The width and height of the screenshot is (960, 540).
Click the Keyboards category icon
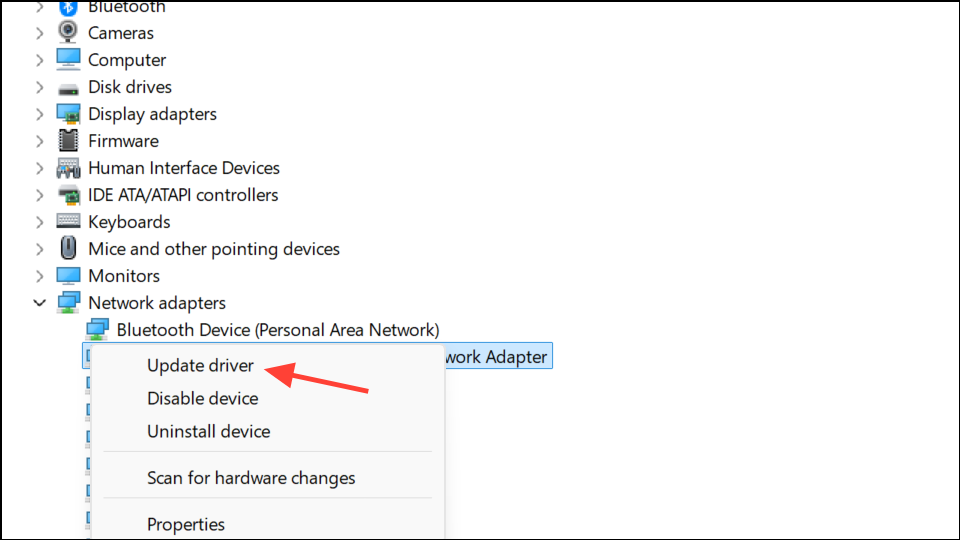pyautogui.click(x=68, y=222)
